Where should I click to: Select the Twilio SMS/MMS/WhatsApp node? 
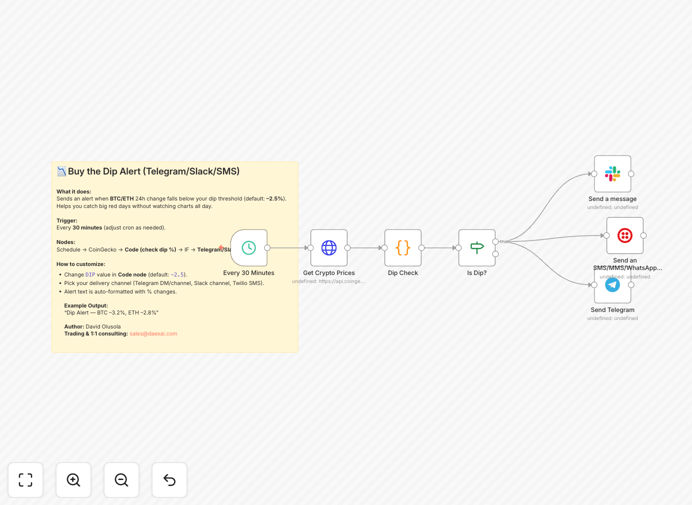[625, 235]
